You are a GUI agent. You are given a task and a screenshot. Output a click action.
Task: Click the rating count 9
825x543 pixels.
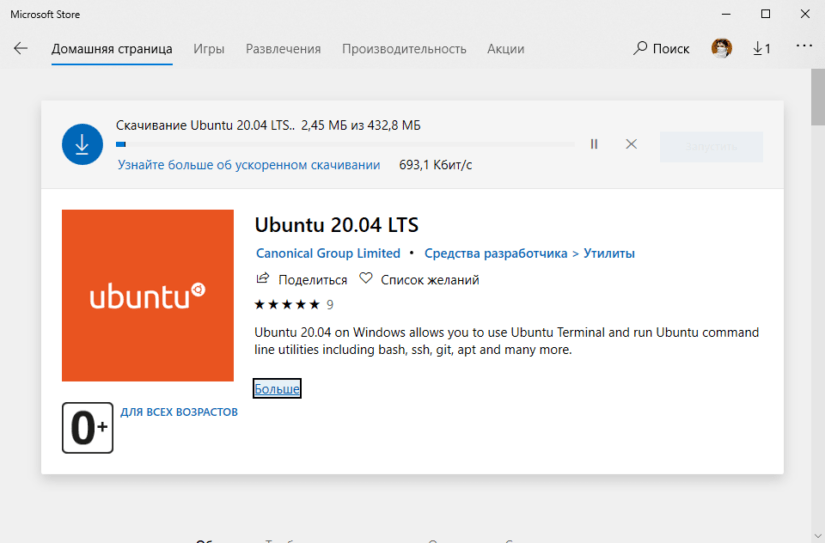(x=330, y=305)
